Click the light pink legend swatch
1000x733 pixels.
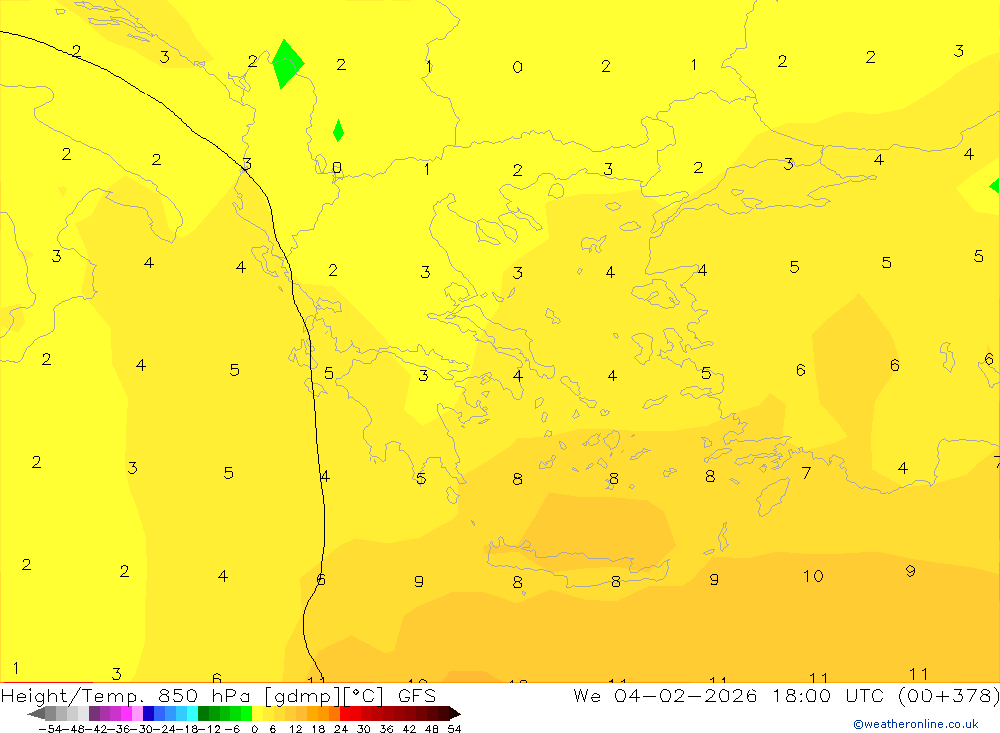[x=138, y=713]
